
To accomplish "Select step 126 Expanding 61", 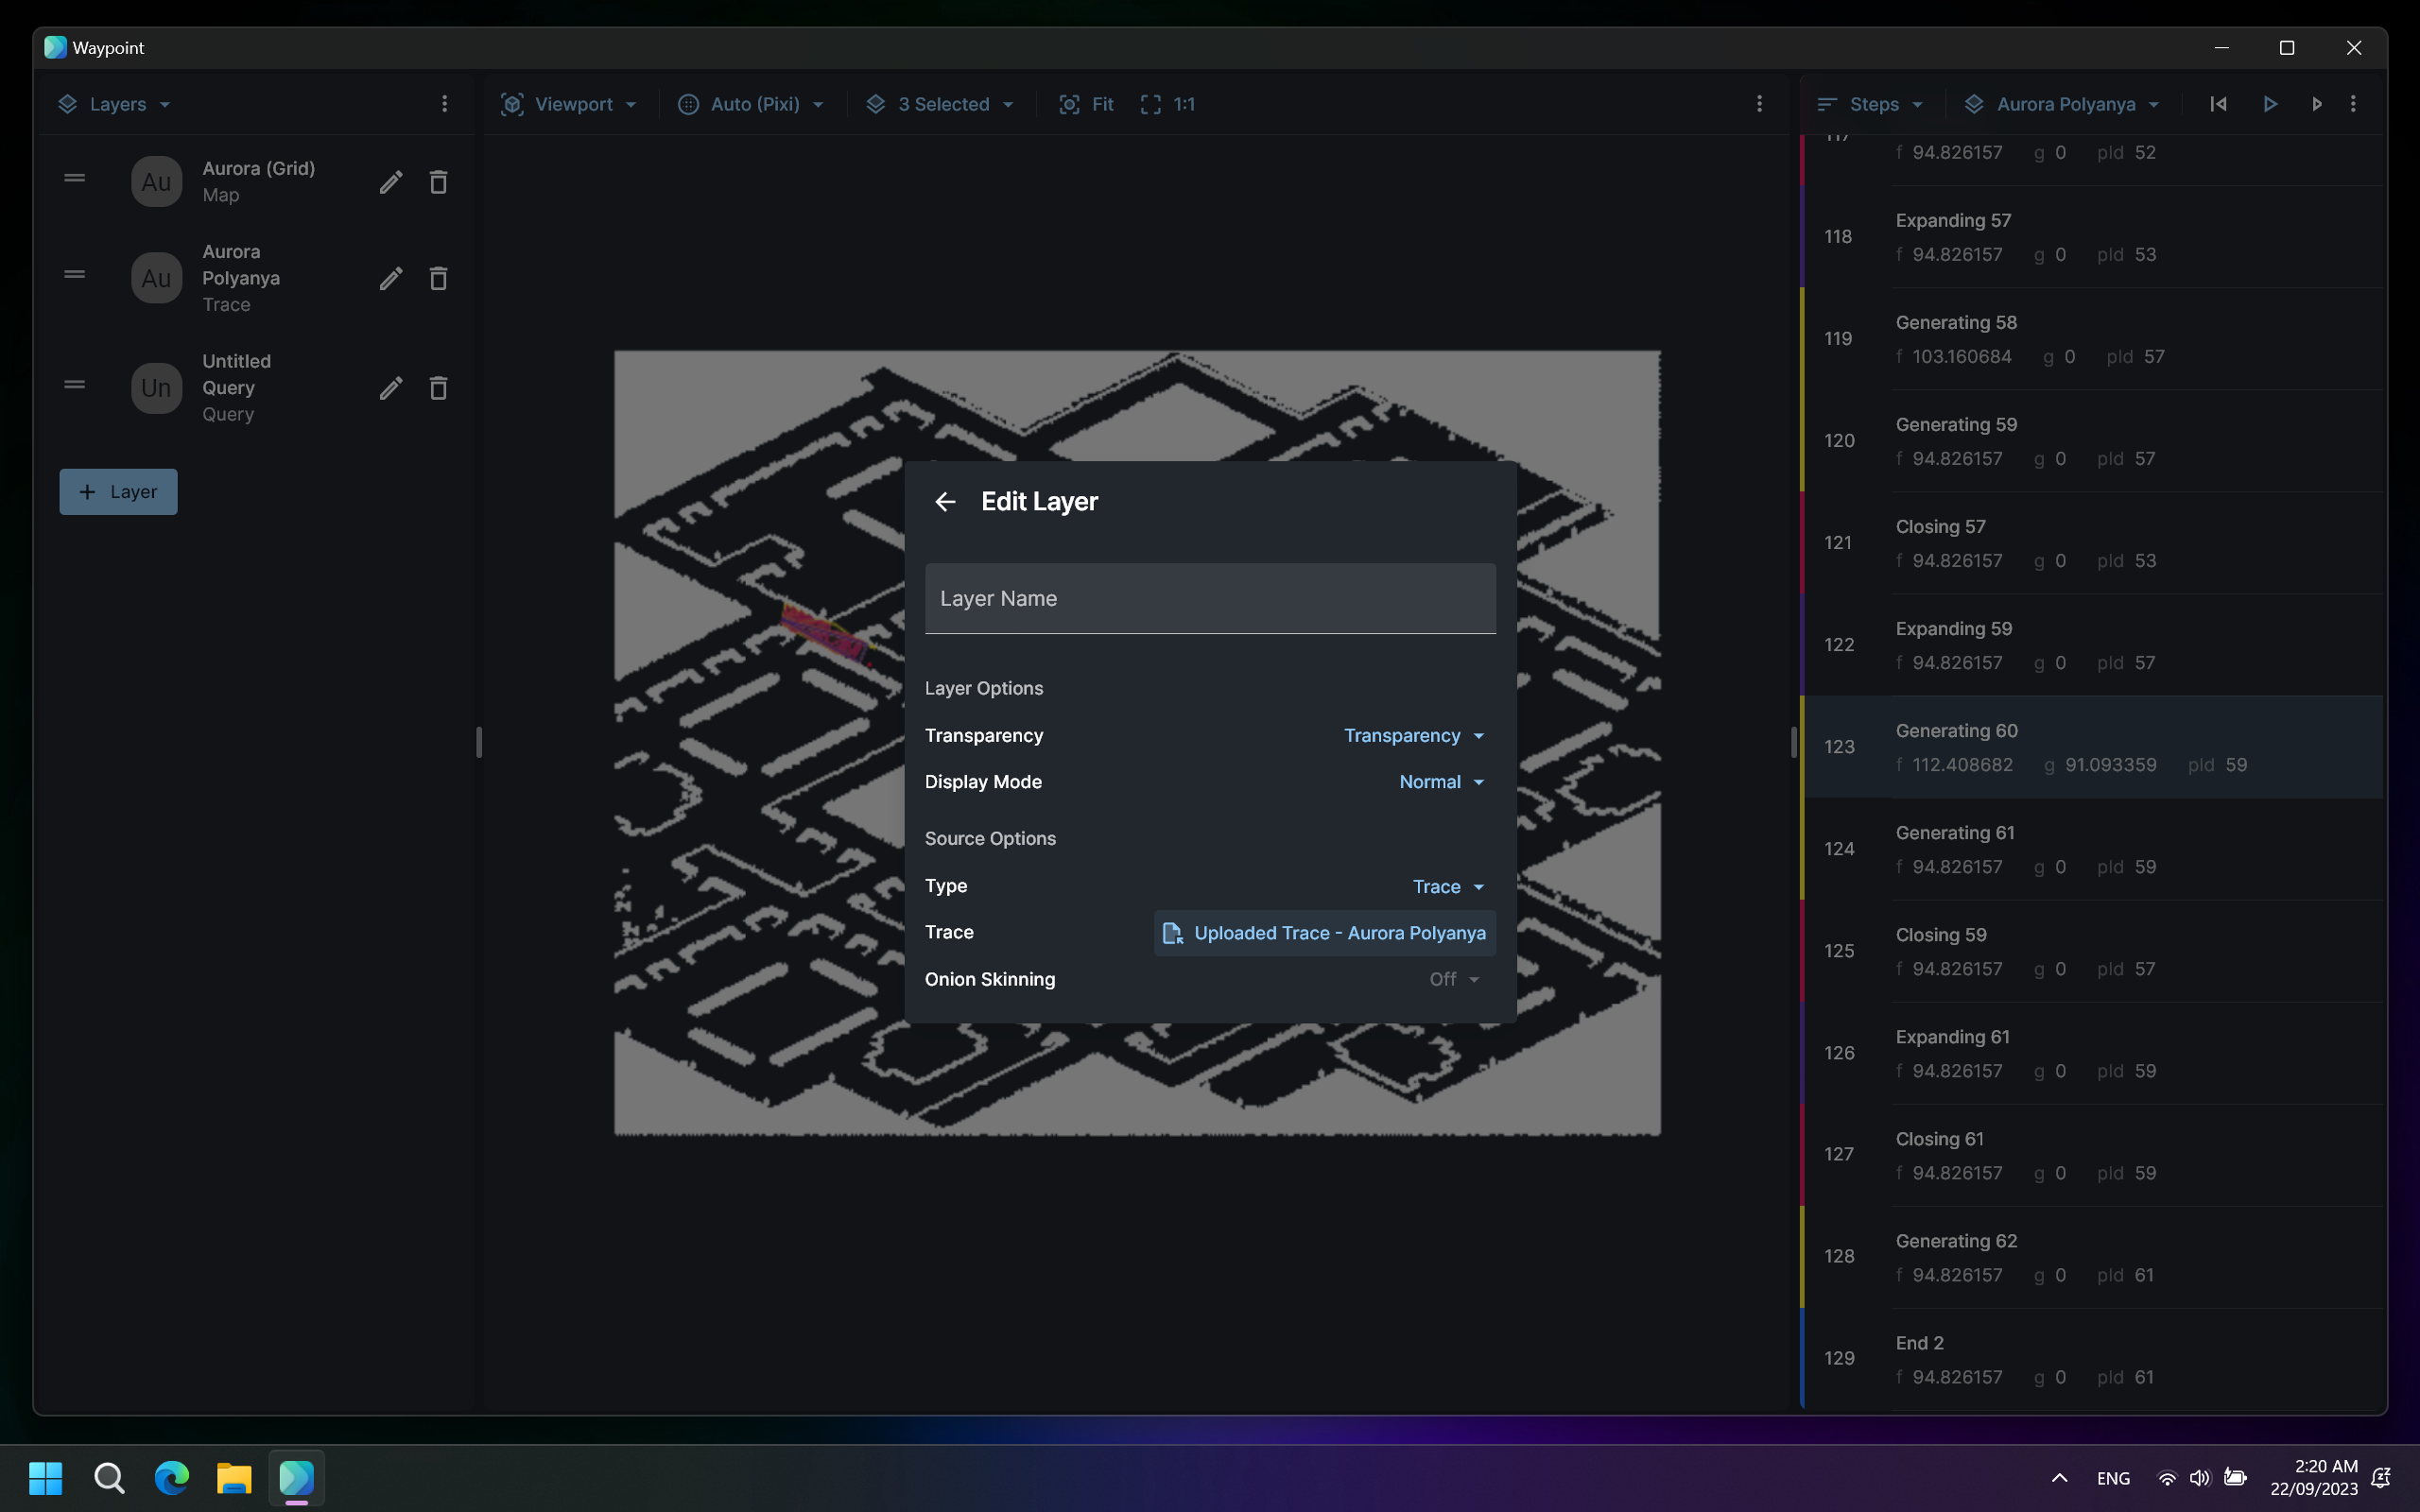I will (2094, 1053).
